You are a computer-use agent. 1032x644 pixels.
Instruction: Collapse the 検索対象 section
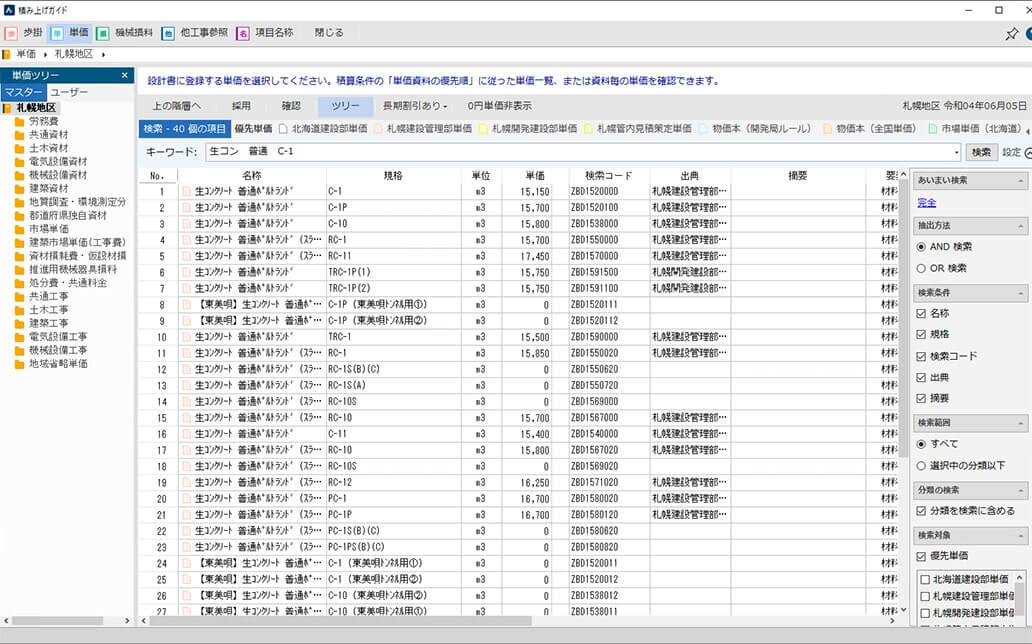pos(1020,535)
